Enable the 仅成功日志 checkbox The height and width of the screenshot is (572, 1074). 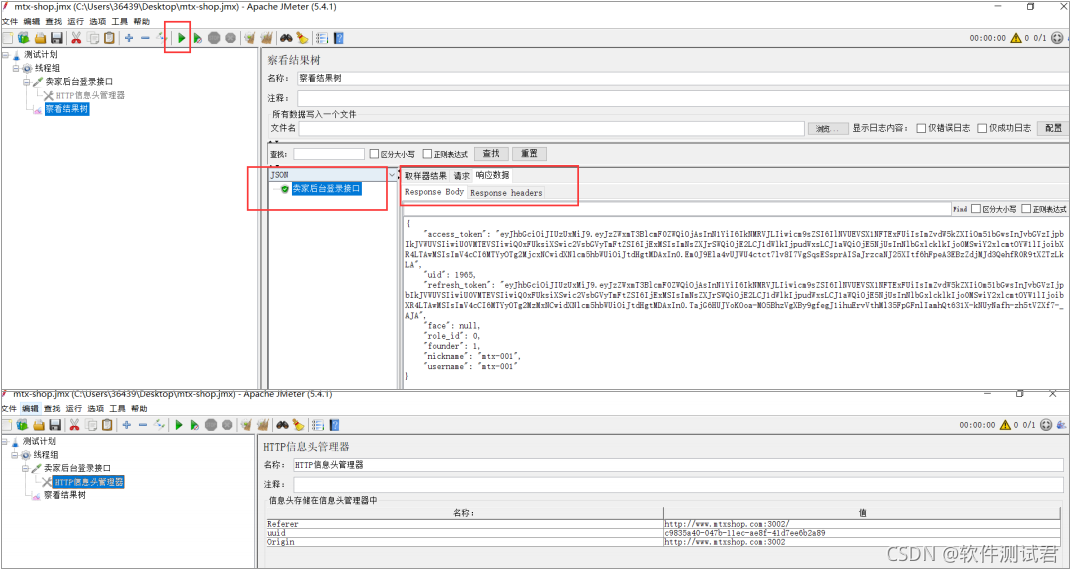point(982,128)
